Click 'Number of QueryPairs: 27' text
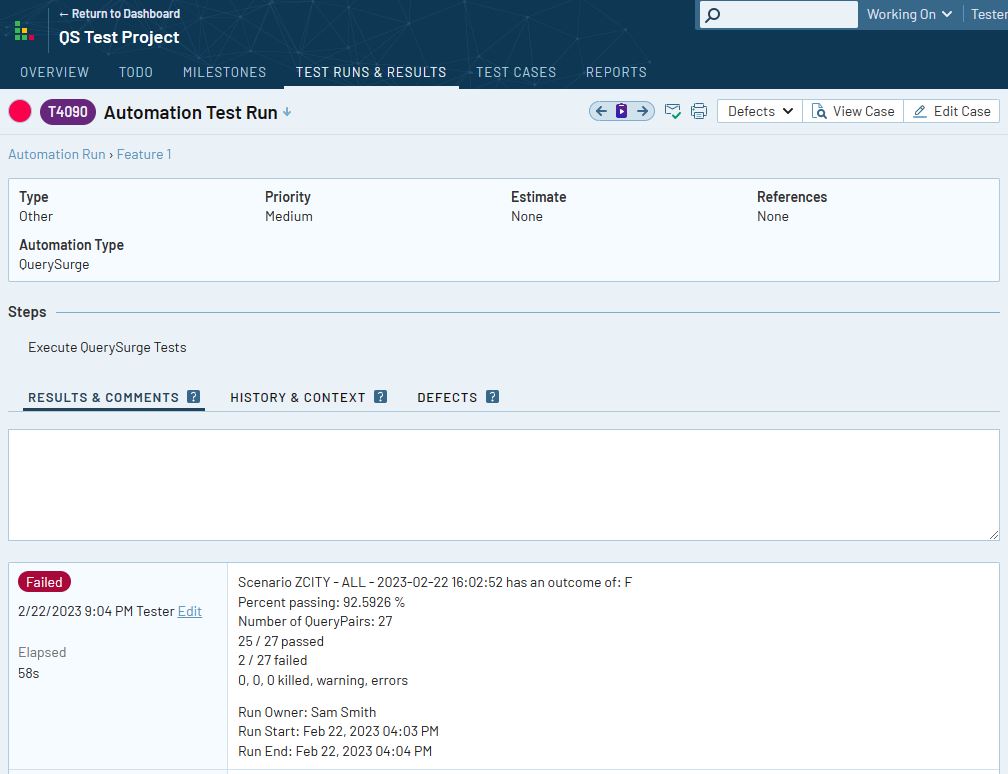This screenshot has height=774, width=1008. [x=315, y=621]
